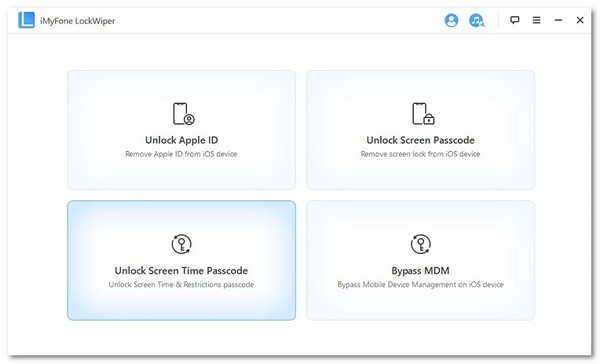Click the Bypass MDM key icon
Screen dimensions: 600x364
click(421, 244)
